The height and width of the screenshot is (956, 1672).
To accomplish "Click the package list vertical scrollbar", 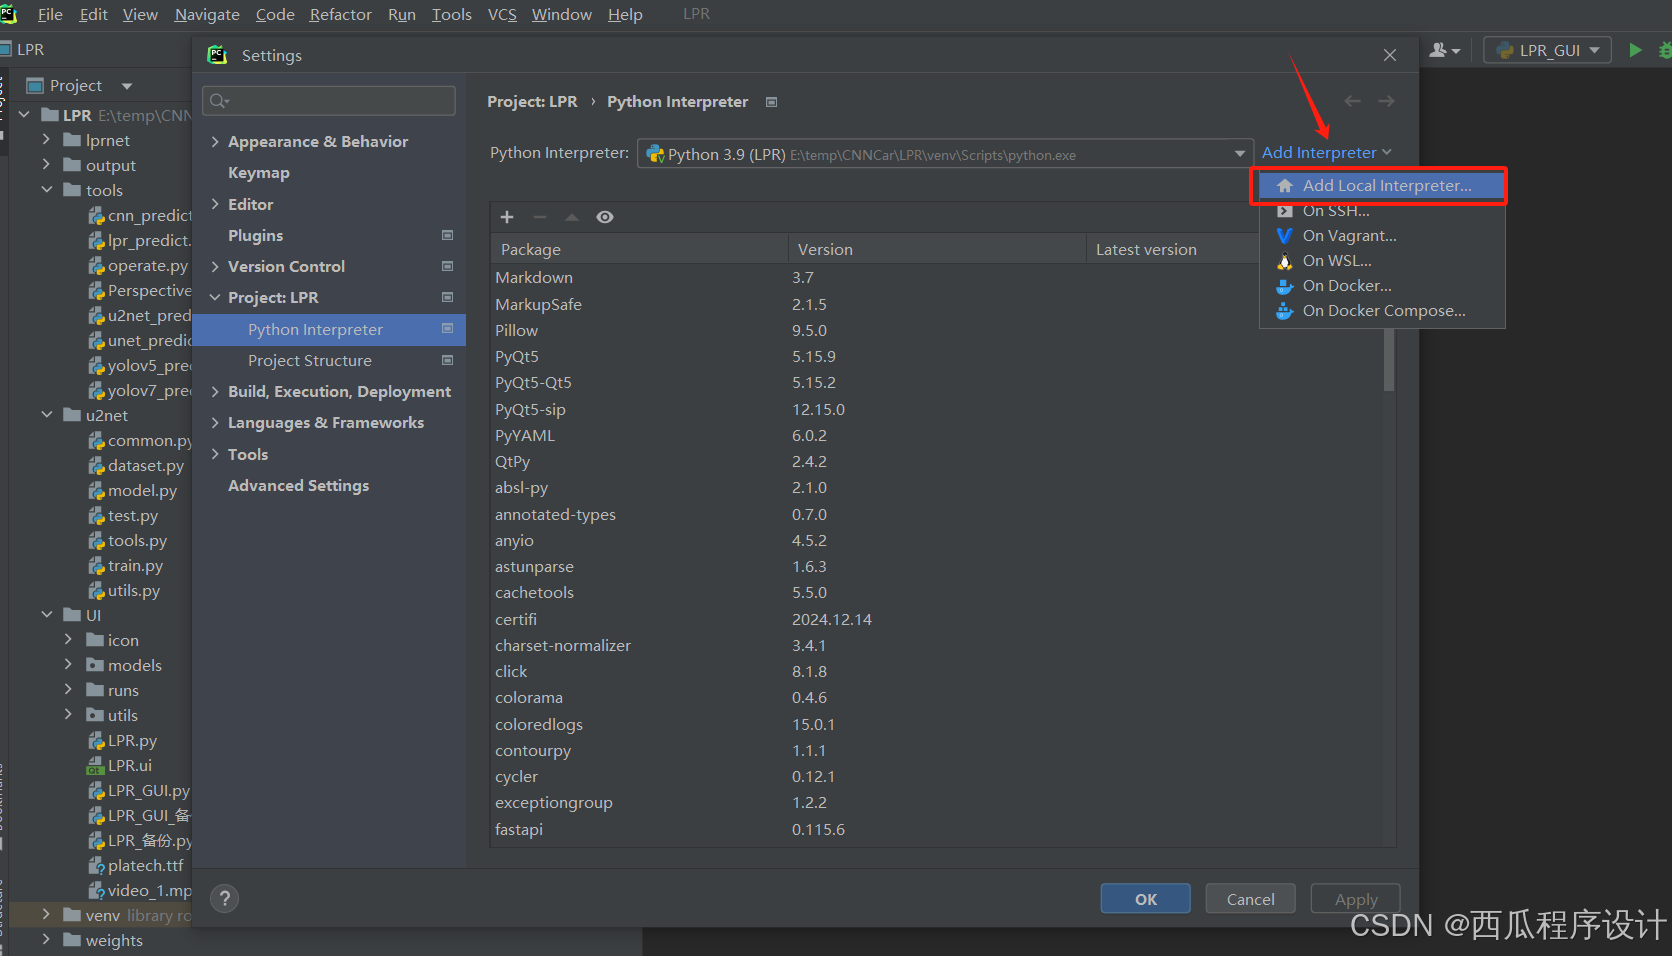I will [1389, 360].
